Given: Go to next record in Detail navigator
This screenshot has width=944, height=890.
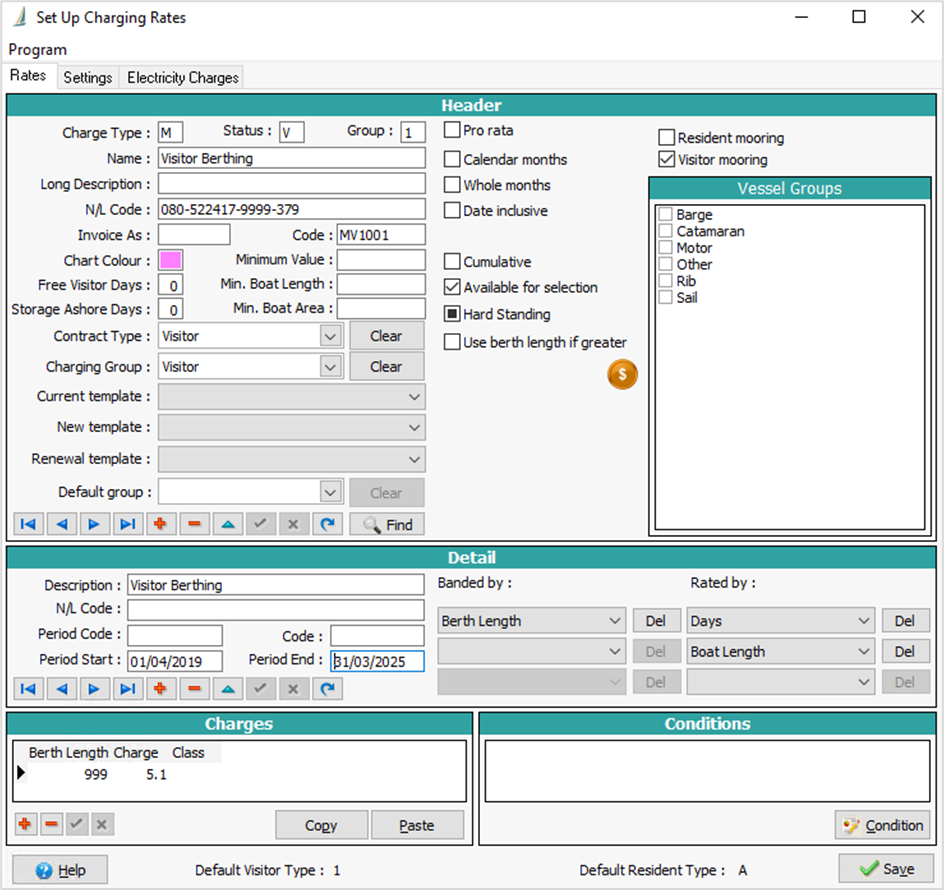Looking at the screenshot, I should click(94, 688).
